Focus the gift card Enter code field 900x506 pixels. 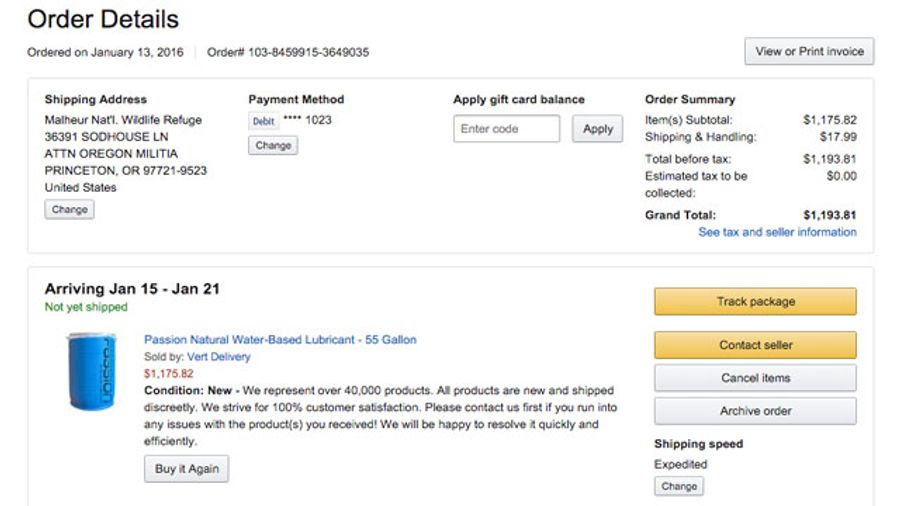click(506, 129)
